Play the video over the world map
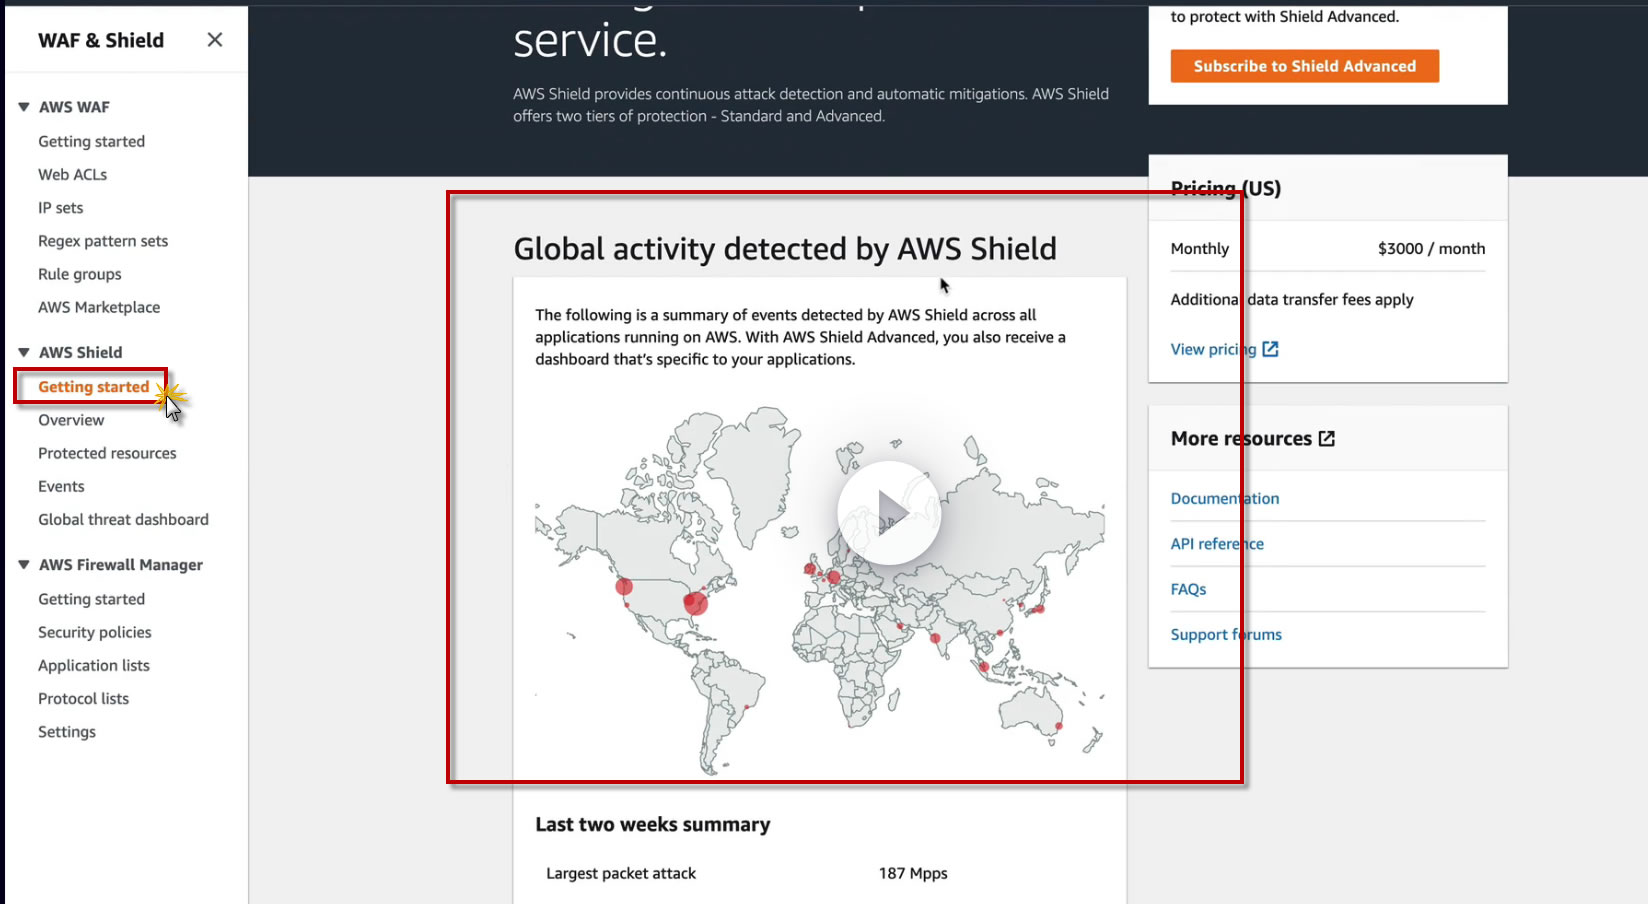The image size is (1648, 904). pyautogui.click(x=889, y=513)
